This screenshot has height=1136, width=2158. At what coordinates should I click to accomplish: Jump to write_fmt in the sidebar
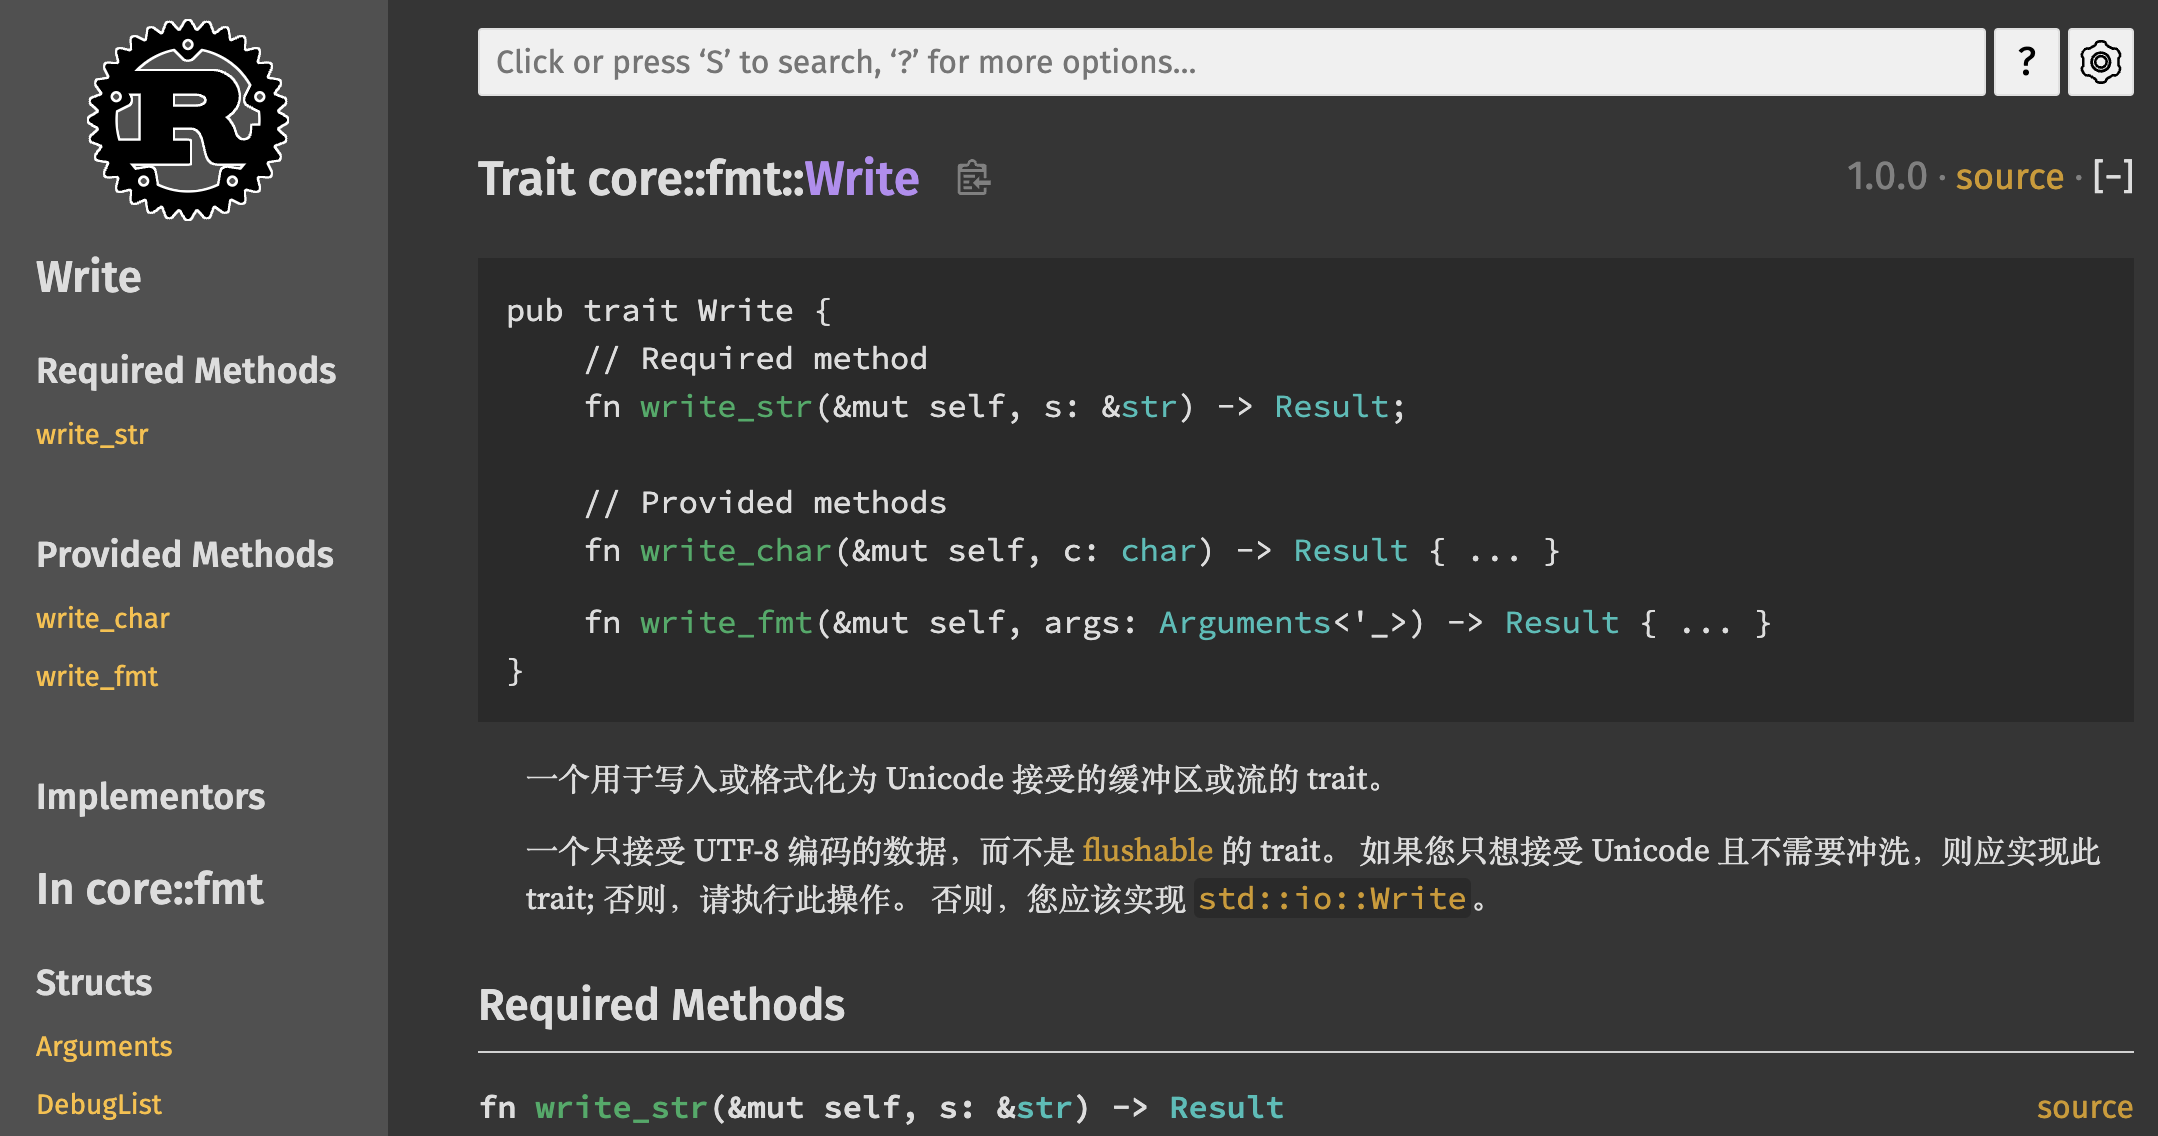(97, 676)
